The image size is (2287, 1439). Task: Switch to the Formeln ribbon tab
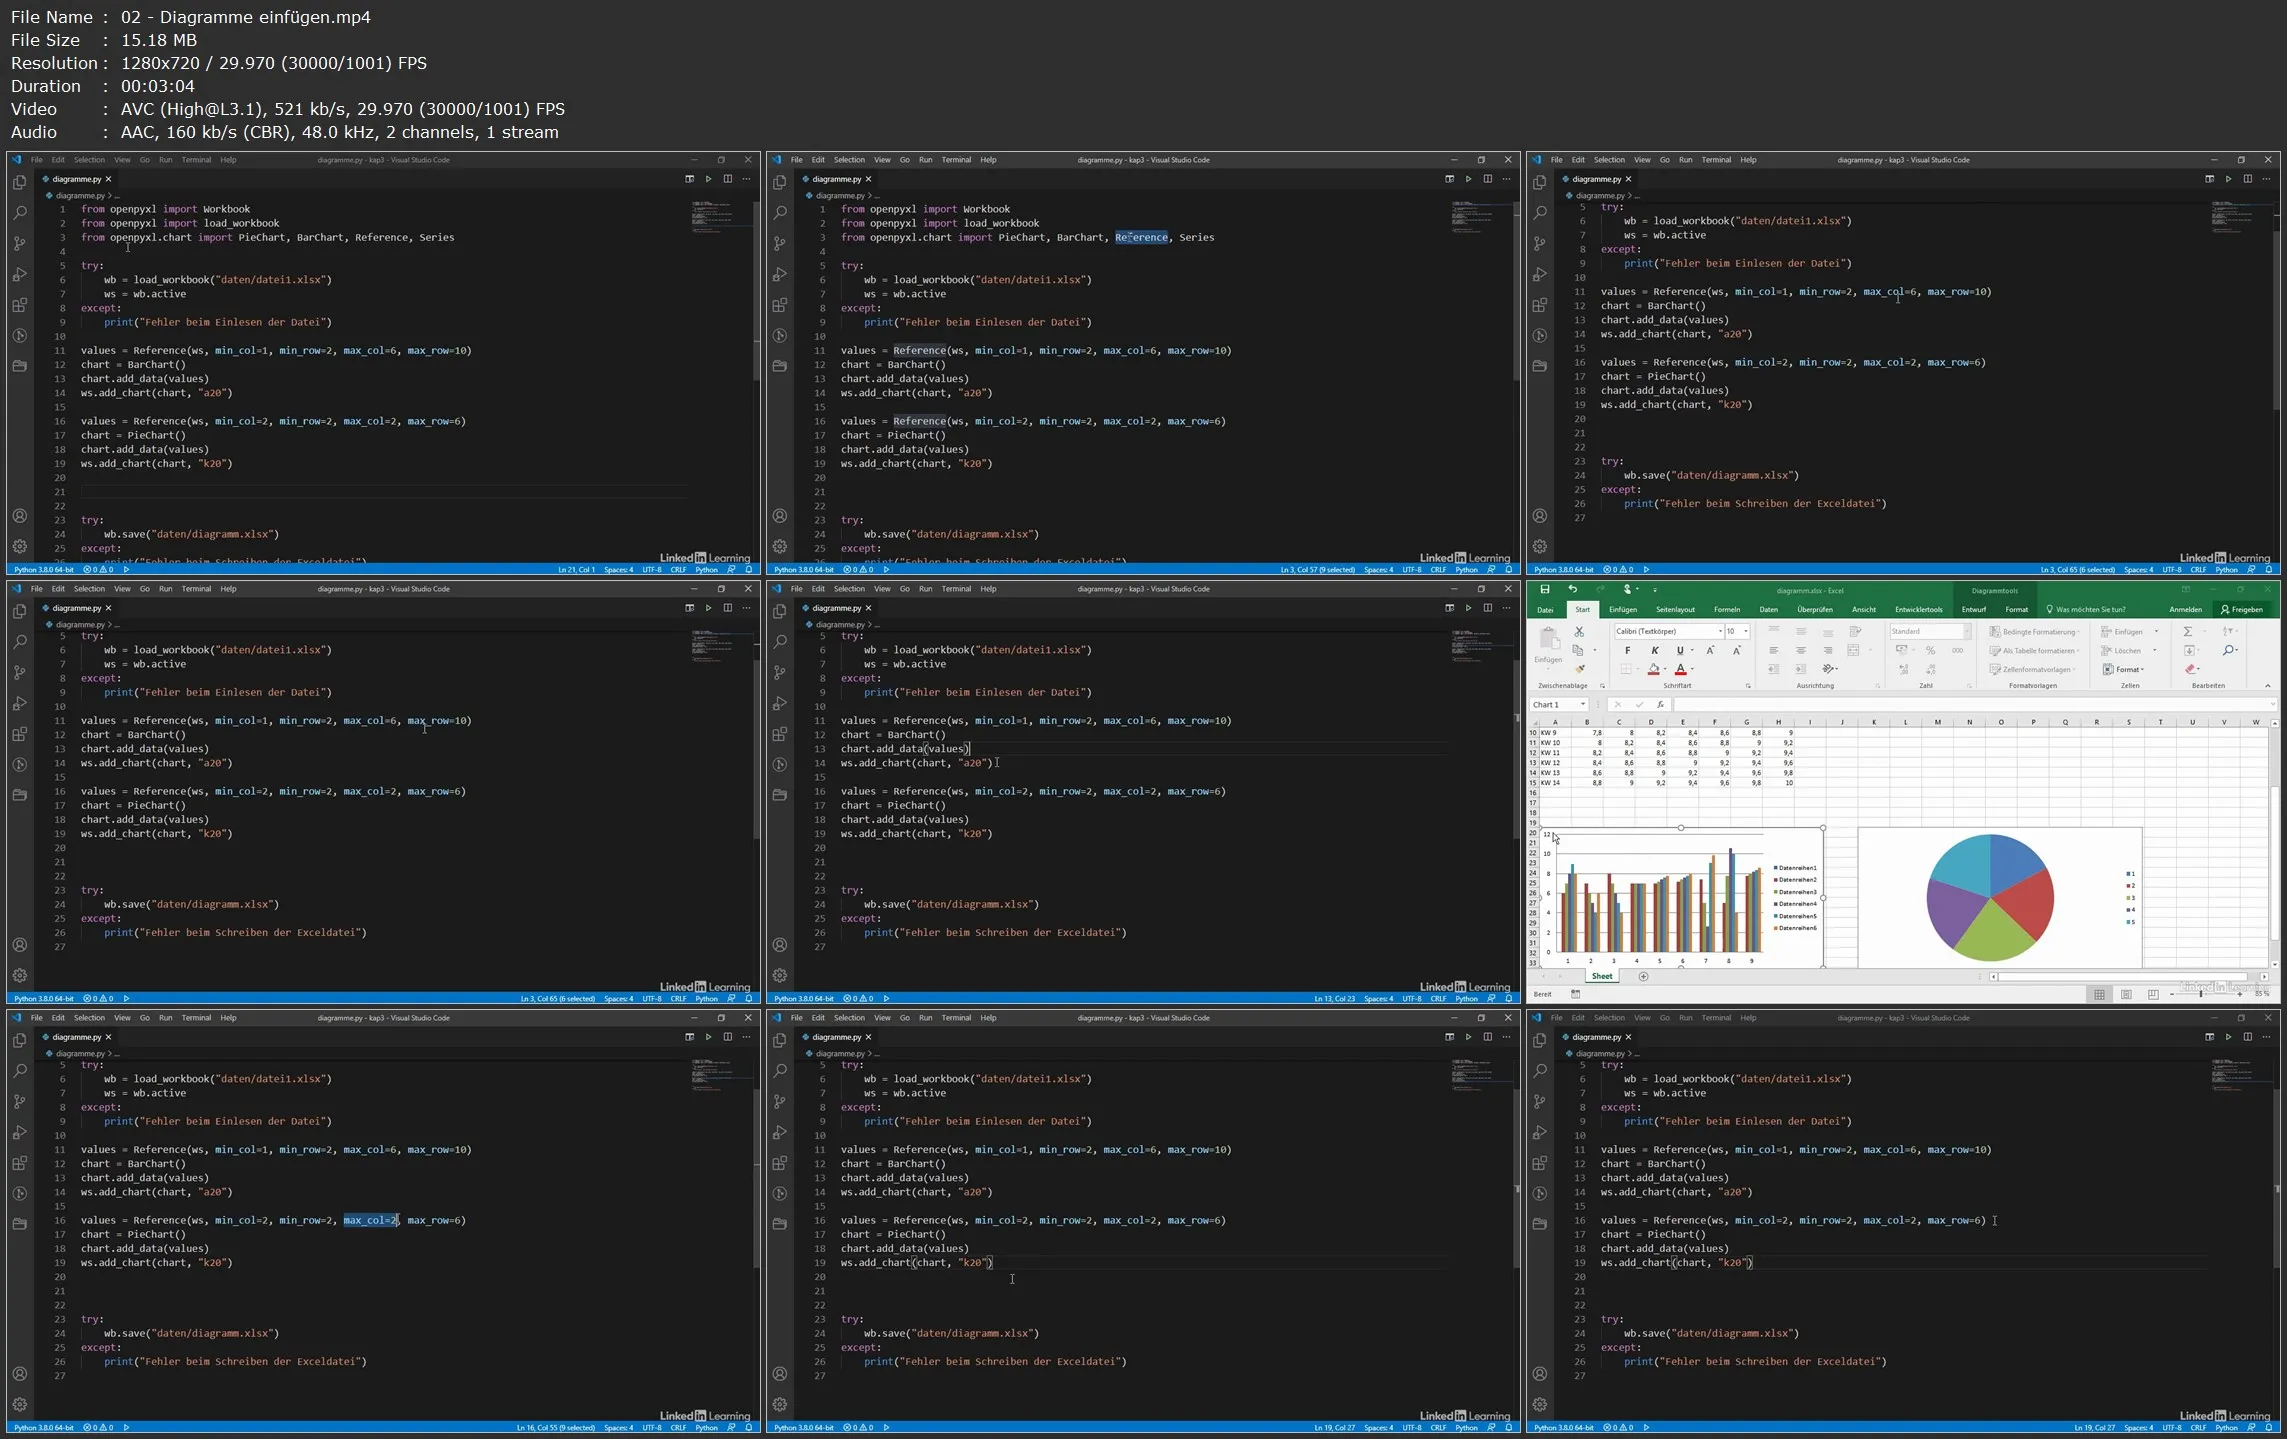pos(1727,609)
